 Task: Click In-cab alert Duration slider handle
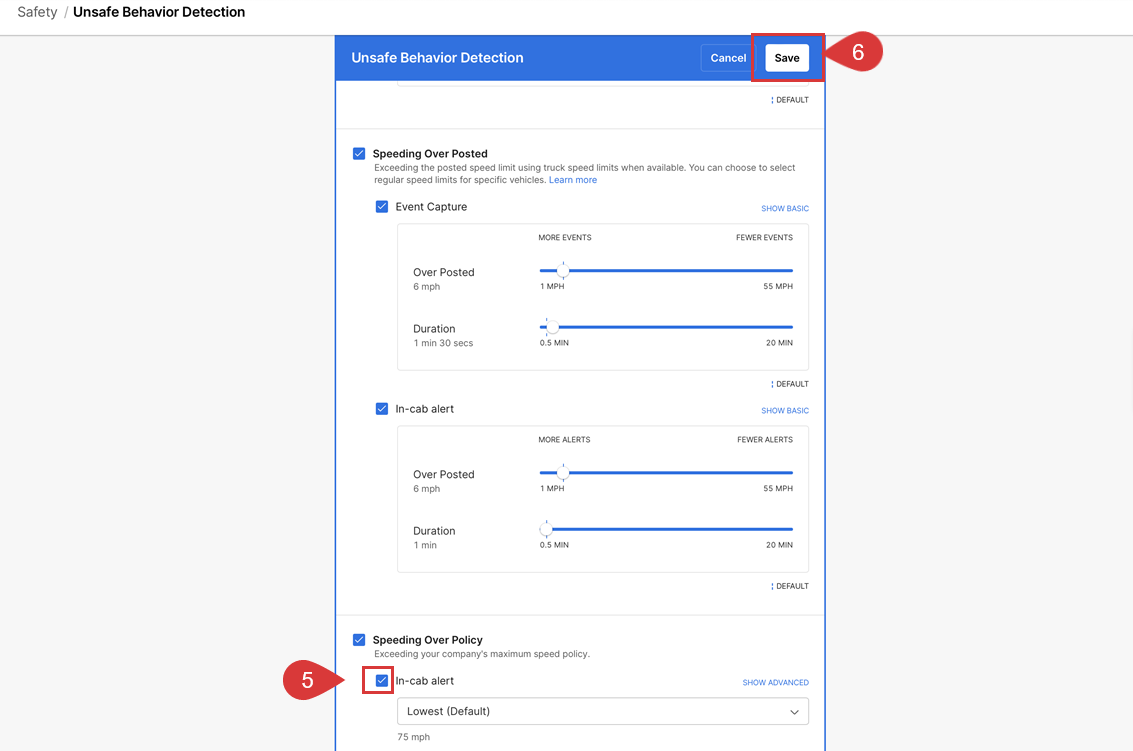tap(546, 529)
